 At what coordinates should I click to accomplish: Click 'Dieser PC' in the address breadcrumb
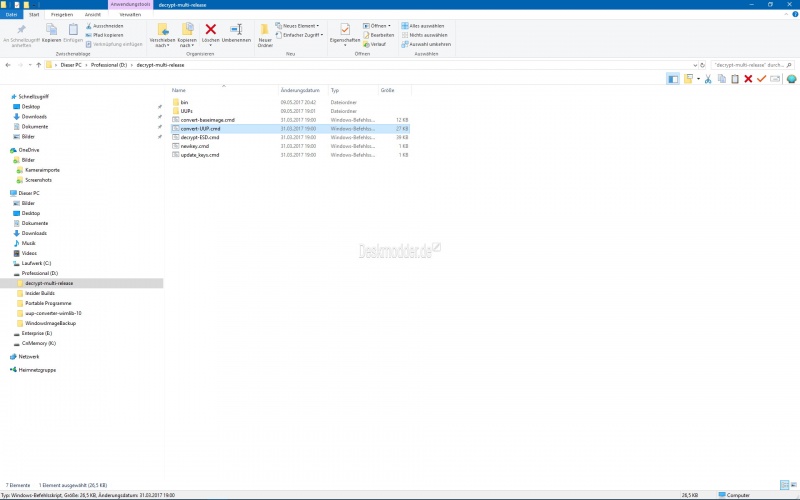click(x=70, y=65)
